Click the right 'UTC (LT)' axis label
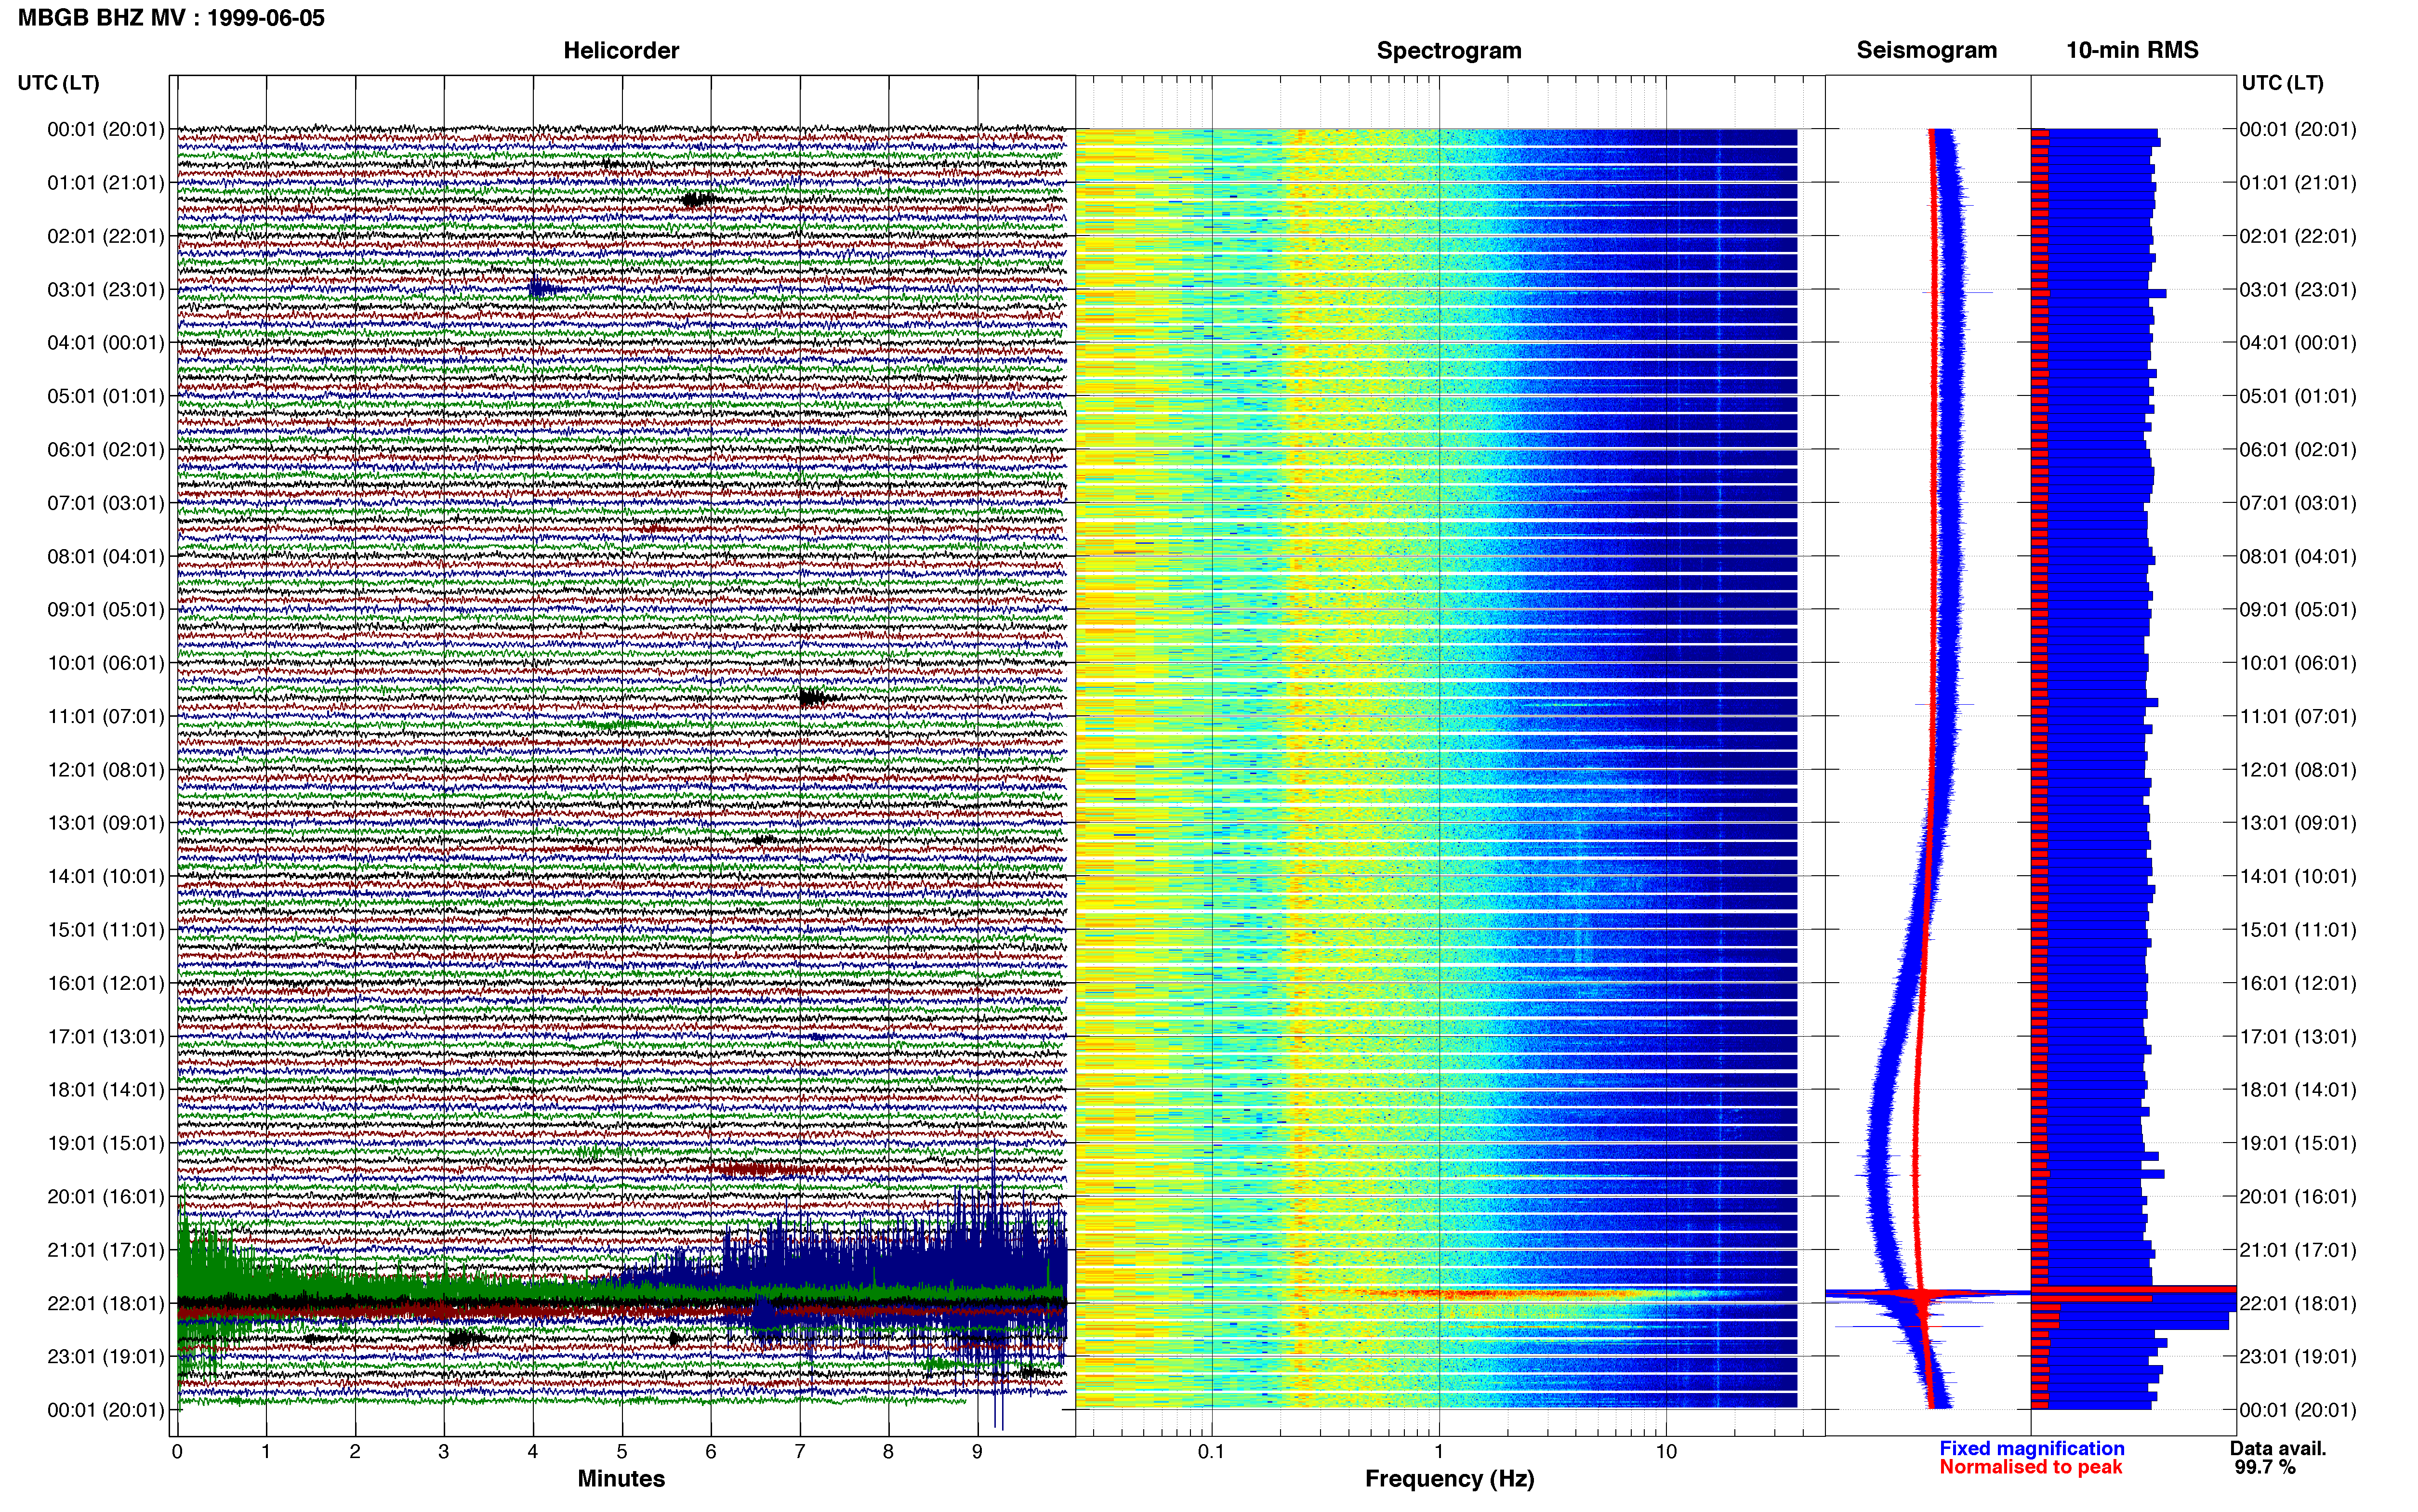 pyautogui.click(x=2282, y=83)
